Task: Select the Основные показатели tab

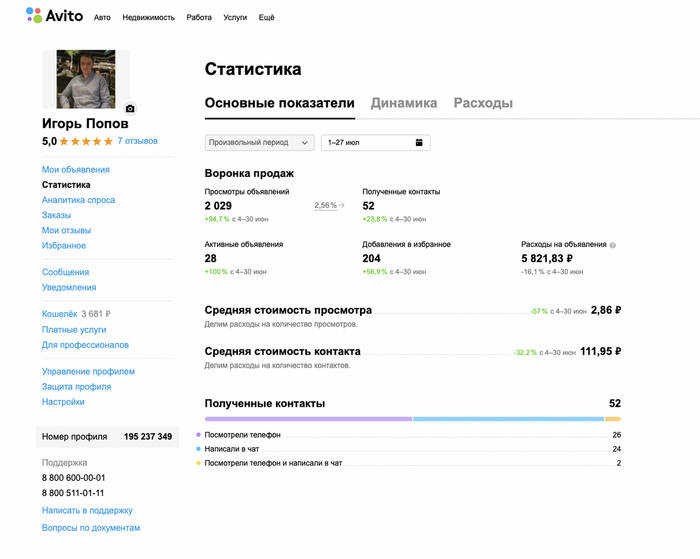Action: pyautogui.click(x=279, y=103)
